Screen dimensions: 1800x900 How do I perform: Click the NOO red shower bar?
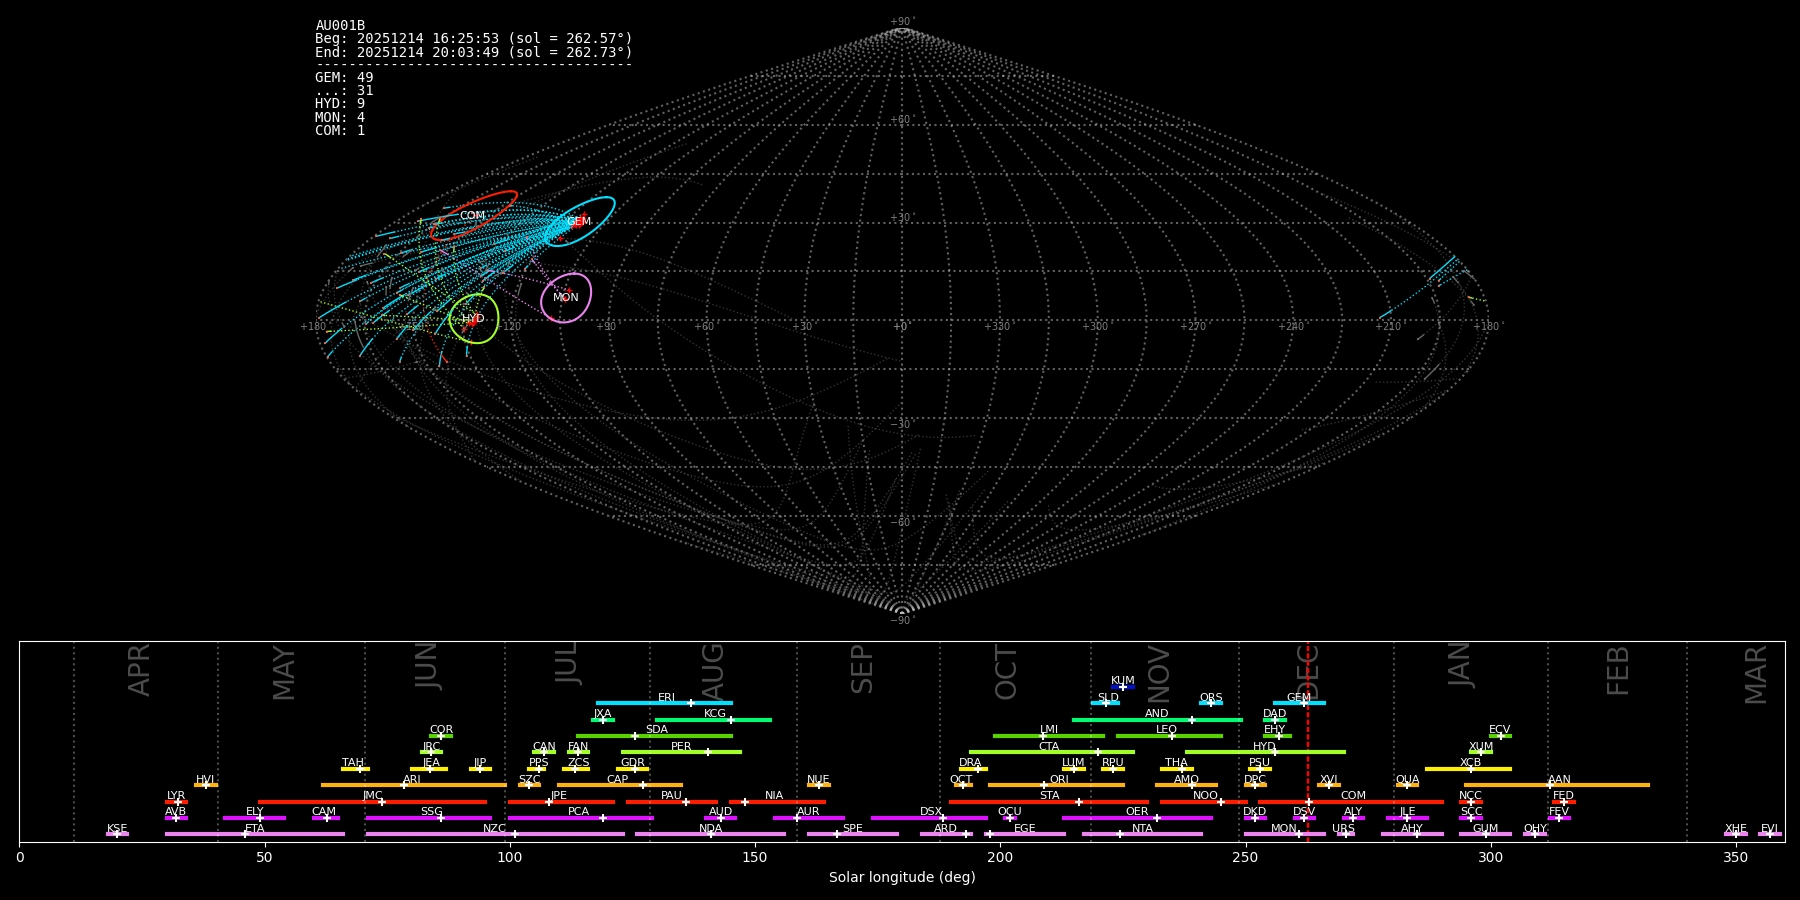[x=1204, y=801]
